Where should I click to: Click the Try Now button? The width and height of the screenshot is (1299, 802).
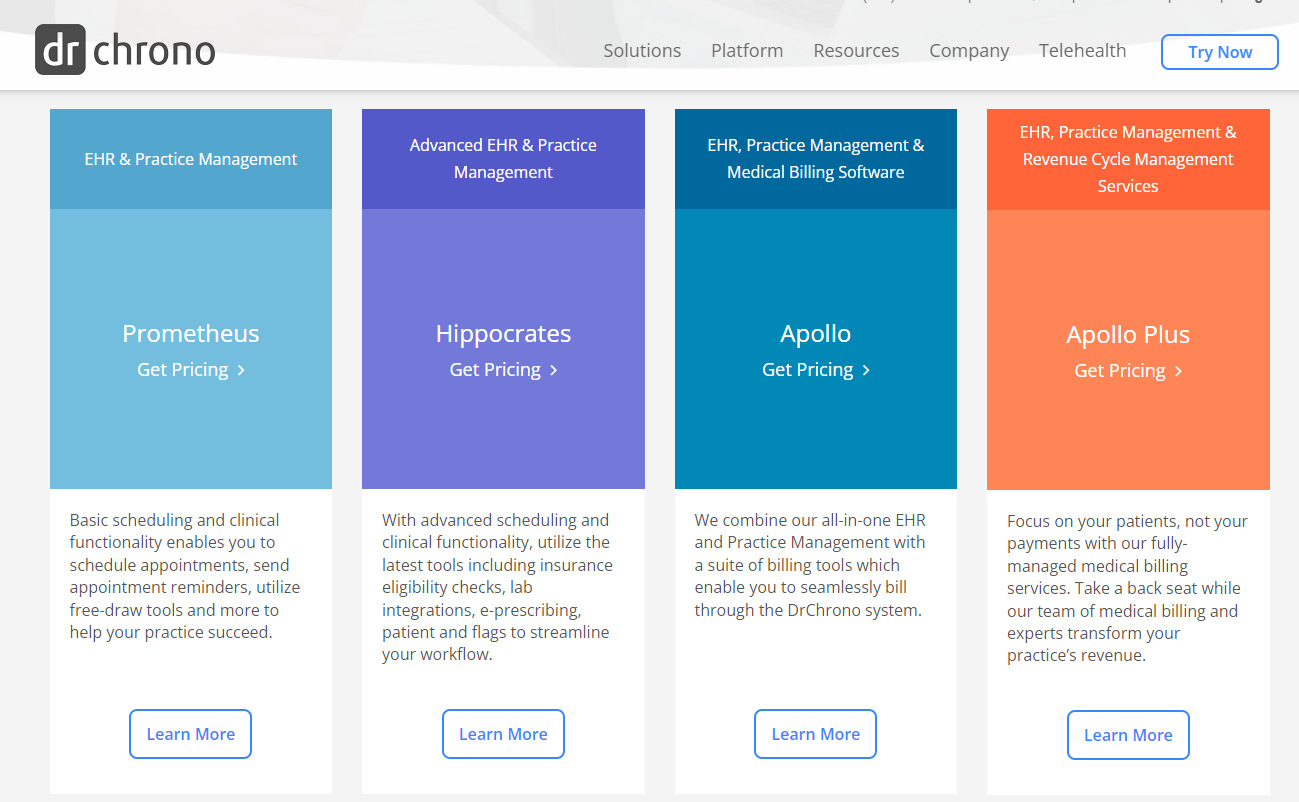click(1220, 52)
